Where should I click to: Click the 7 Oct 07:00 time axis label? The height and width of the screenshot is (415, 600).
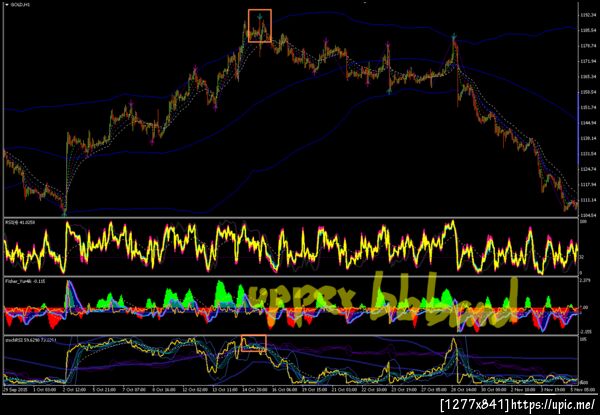(x=135, y=389)
